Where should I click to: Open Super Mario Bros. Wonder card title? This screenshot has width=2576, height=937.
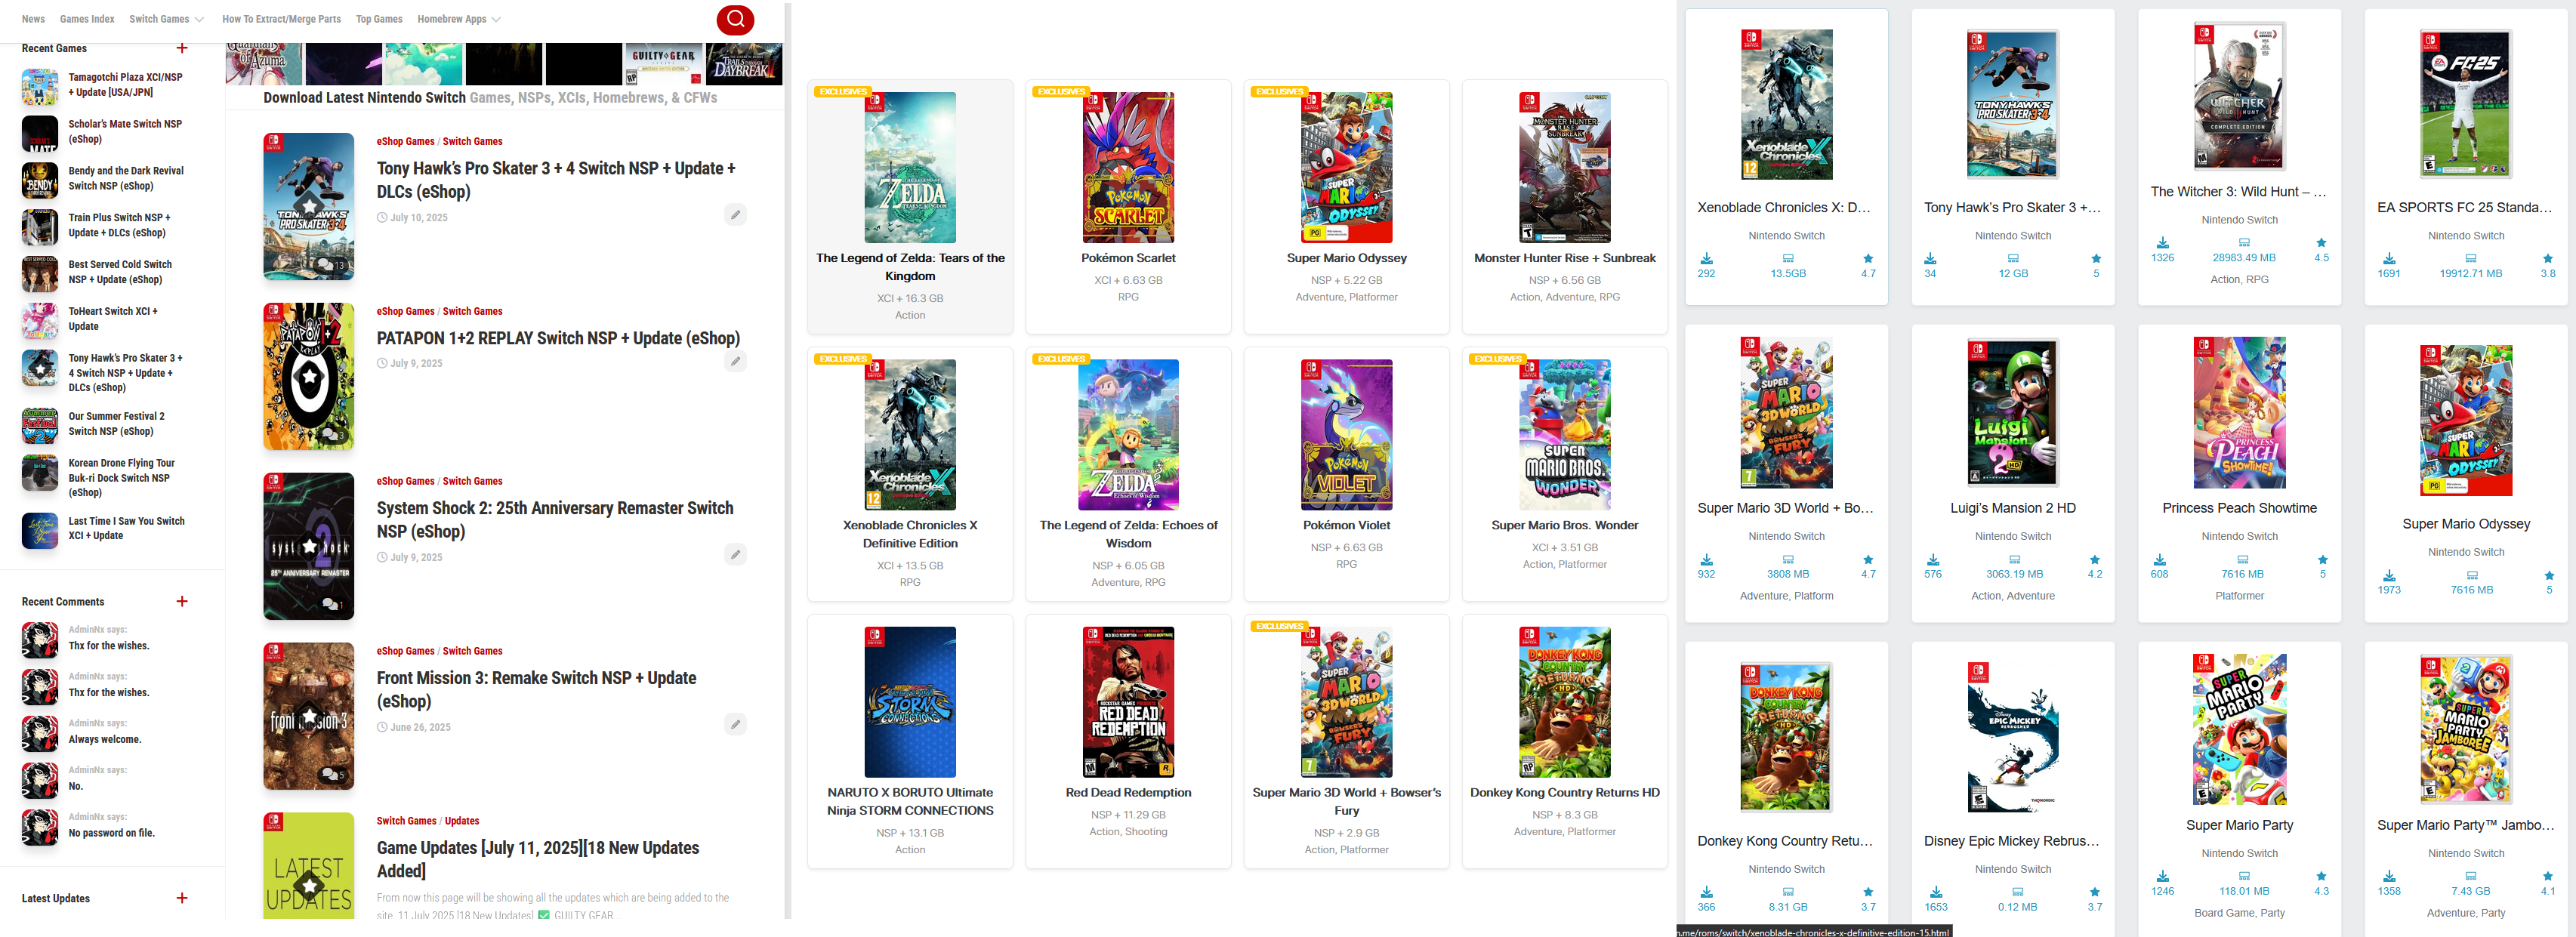(x=1564, y=525)
